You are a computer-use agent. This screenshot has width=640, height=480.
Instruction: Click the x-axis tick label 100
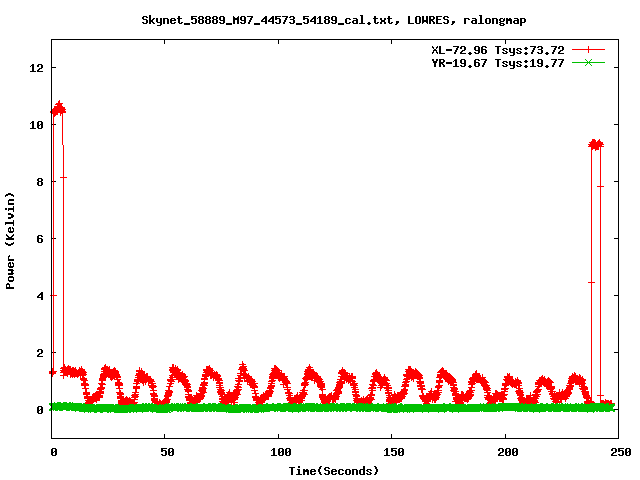(x=280, y=452)
